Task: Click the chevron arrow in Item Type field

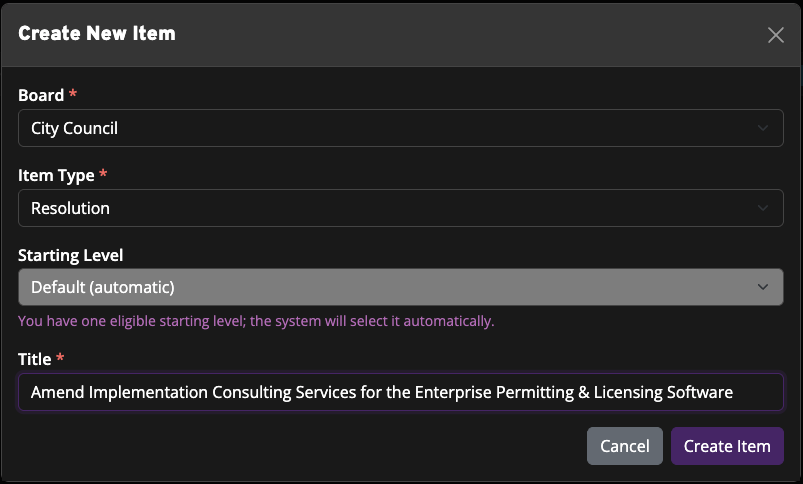Action: (763, 208)
